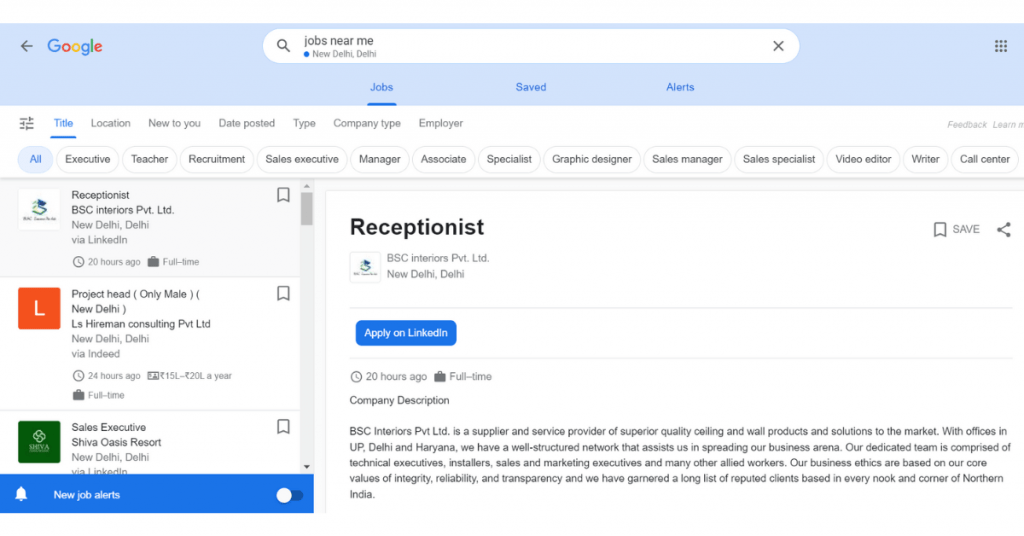Click the search magnifier icon
This screenshot has height=536, width=1024.
click(x=283, y=46)
